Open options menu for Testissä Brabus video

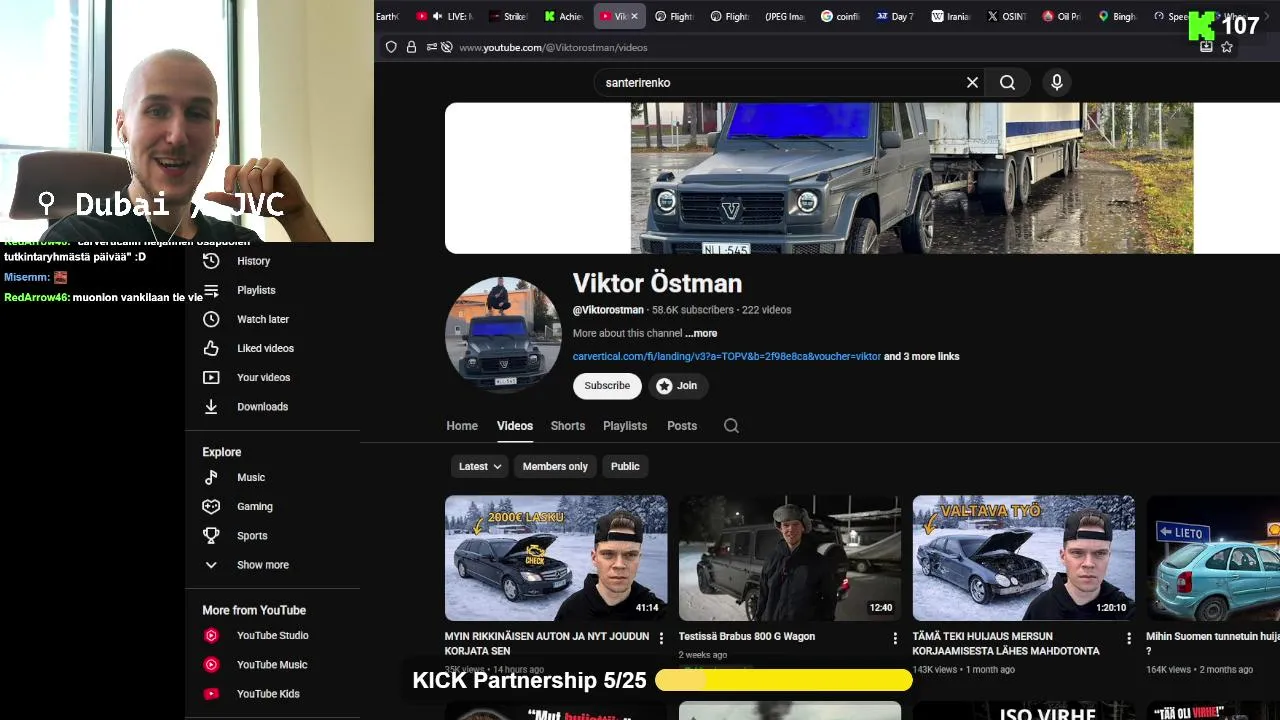point(895,638)
